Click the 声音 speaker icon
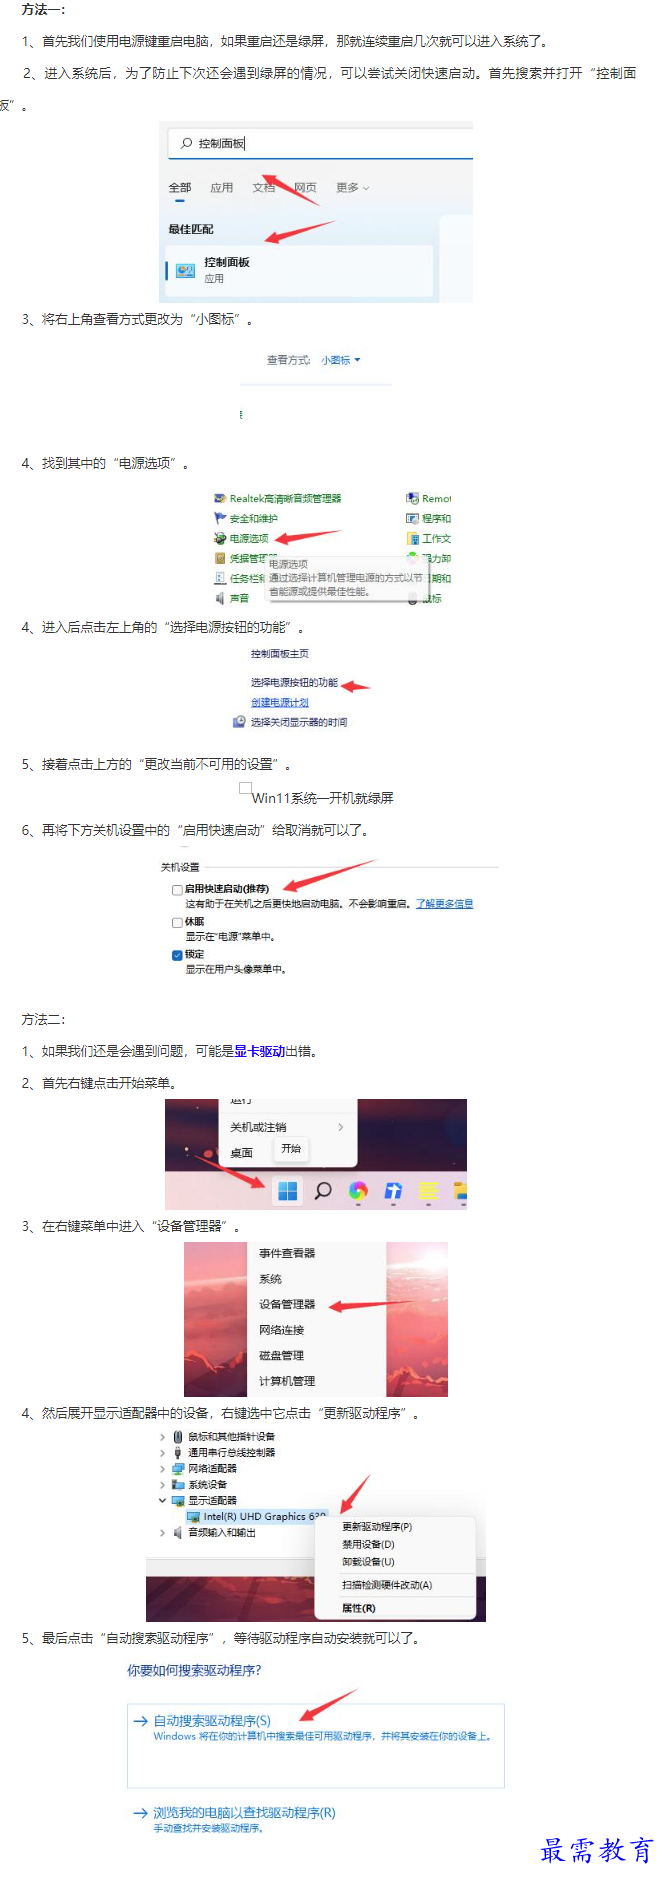 [x=220, y=598]
